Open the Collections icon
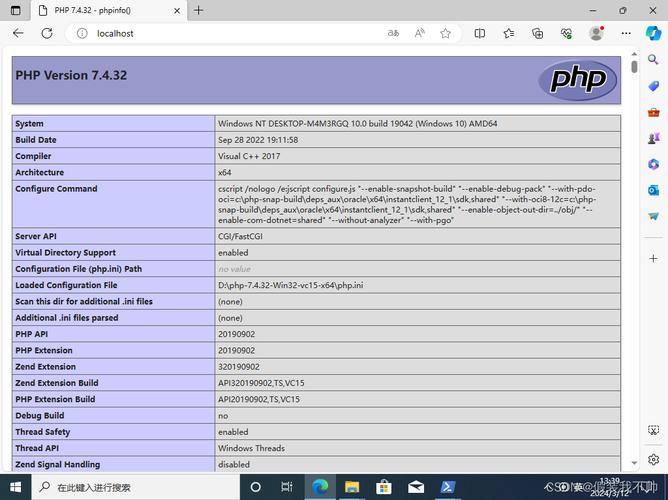 tap(538, 33)
